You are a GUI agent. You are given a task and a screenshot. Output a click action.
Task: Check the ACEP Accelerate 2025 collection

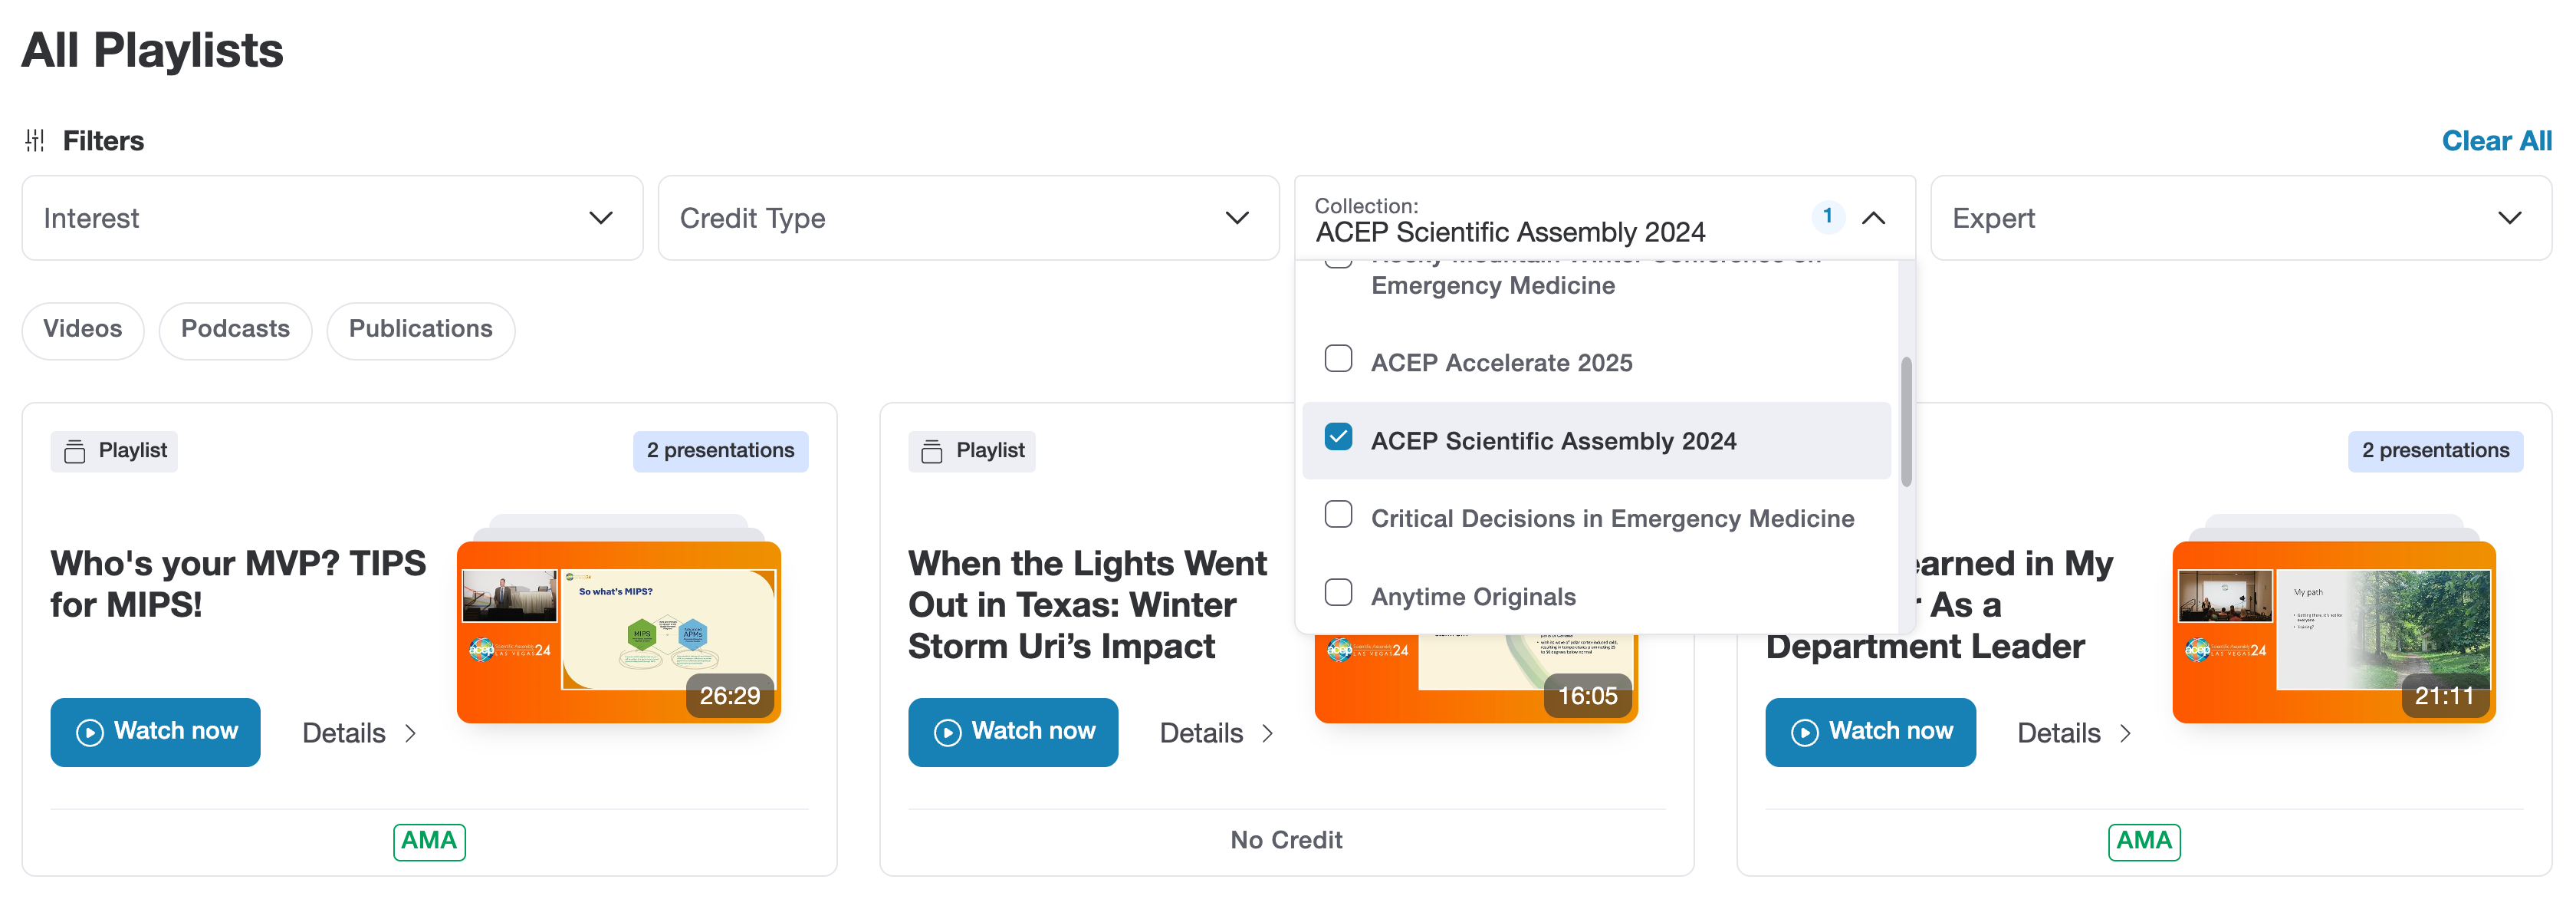pyautogui.click(x=1338, y=358)
